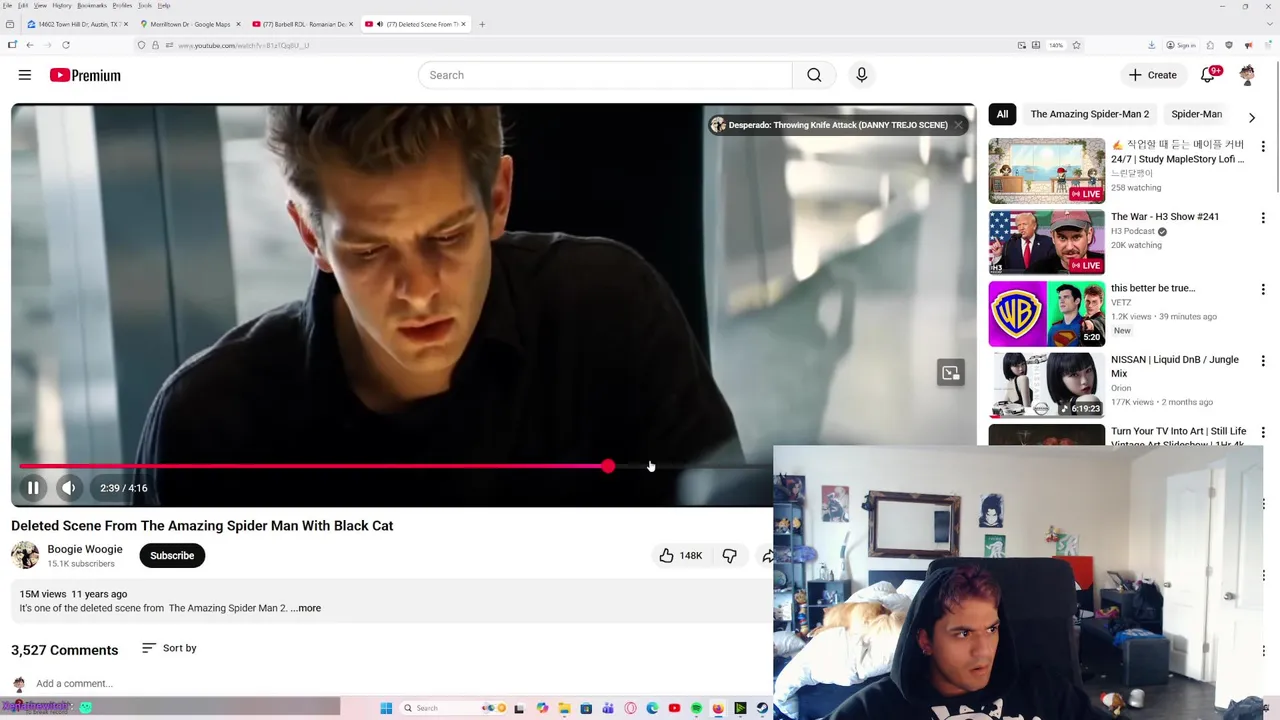Open The War H3 Show thumbnail

pos(1047,242)
